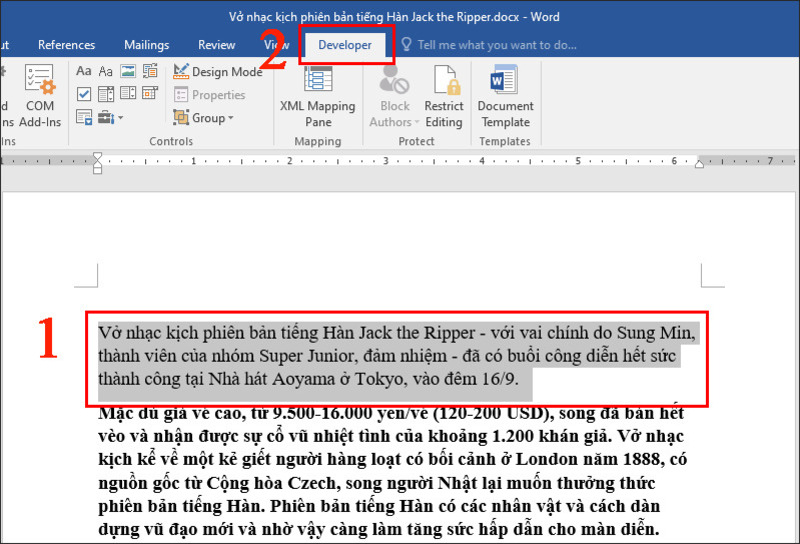Insert a Plain Text content control
This screenshot has height=544, width=800.
tap(105, 71)
